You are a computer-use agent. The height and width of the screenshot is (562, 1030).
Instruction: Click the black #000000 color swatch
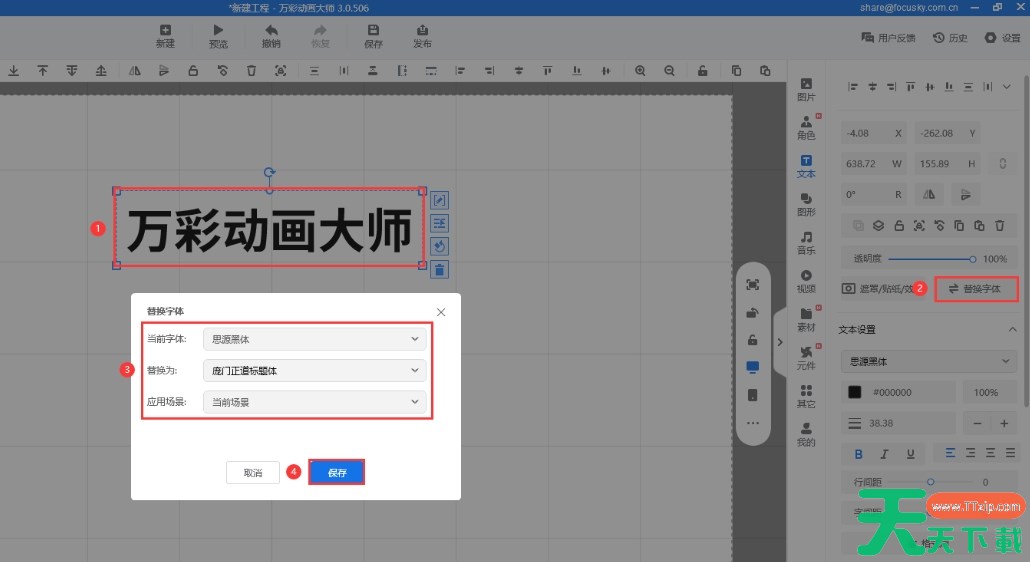(855, 393)
